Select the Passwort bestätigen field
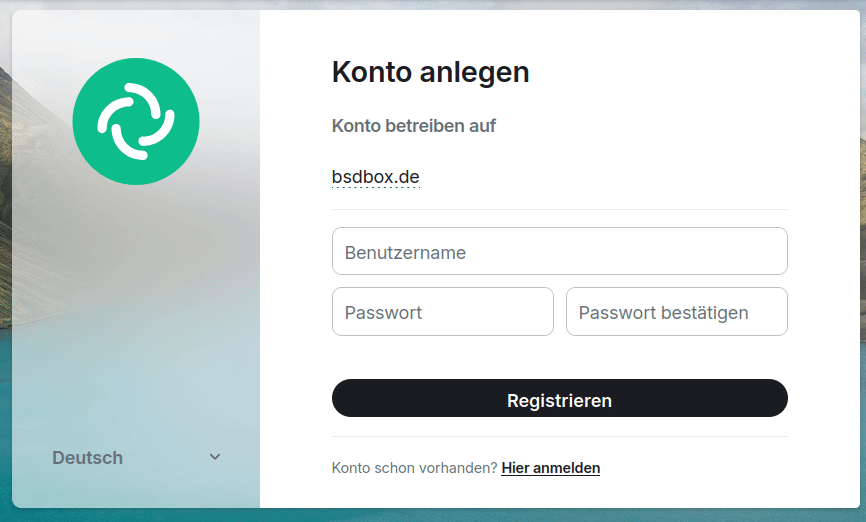 point(676,312)
